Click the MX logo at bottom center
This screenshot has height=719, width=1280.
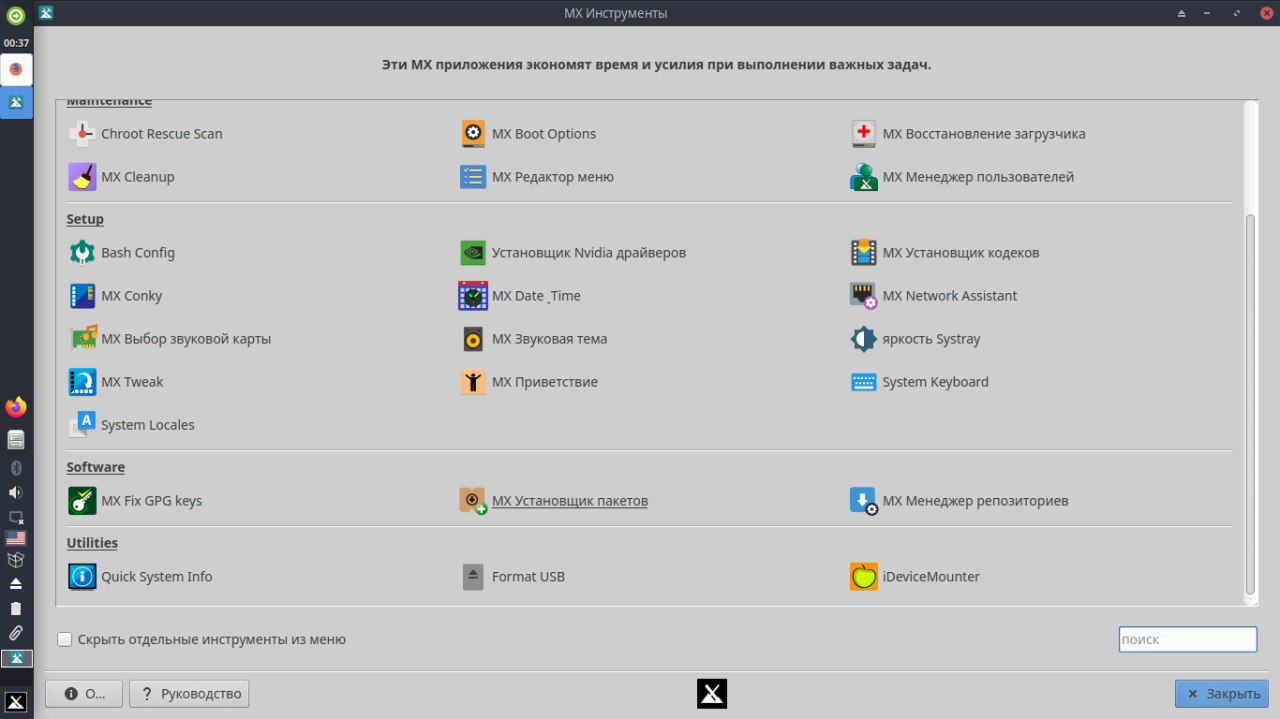click(712, 694)
